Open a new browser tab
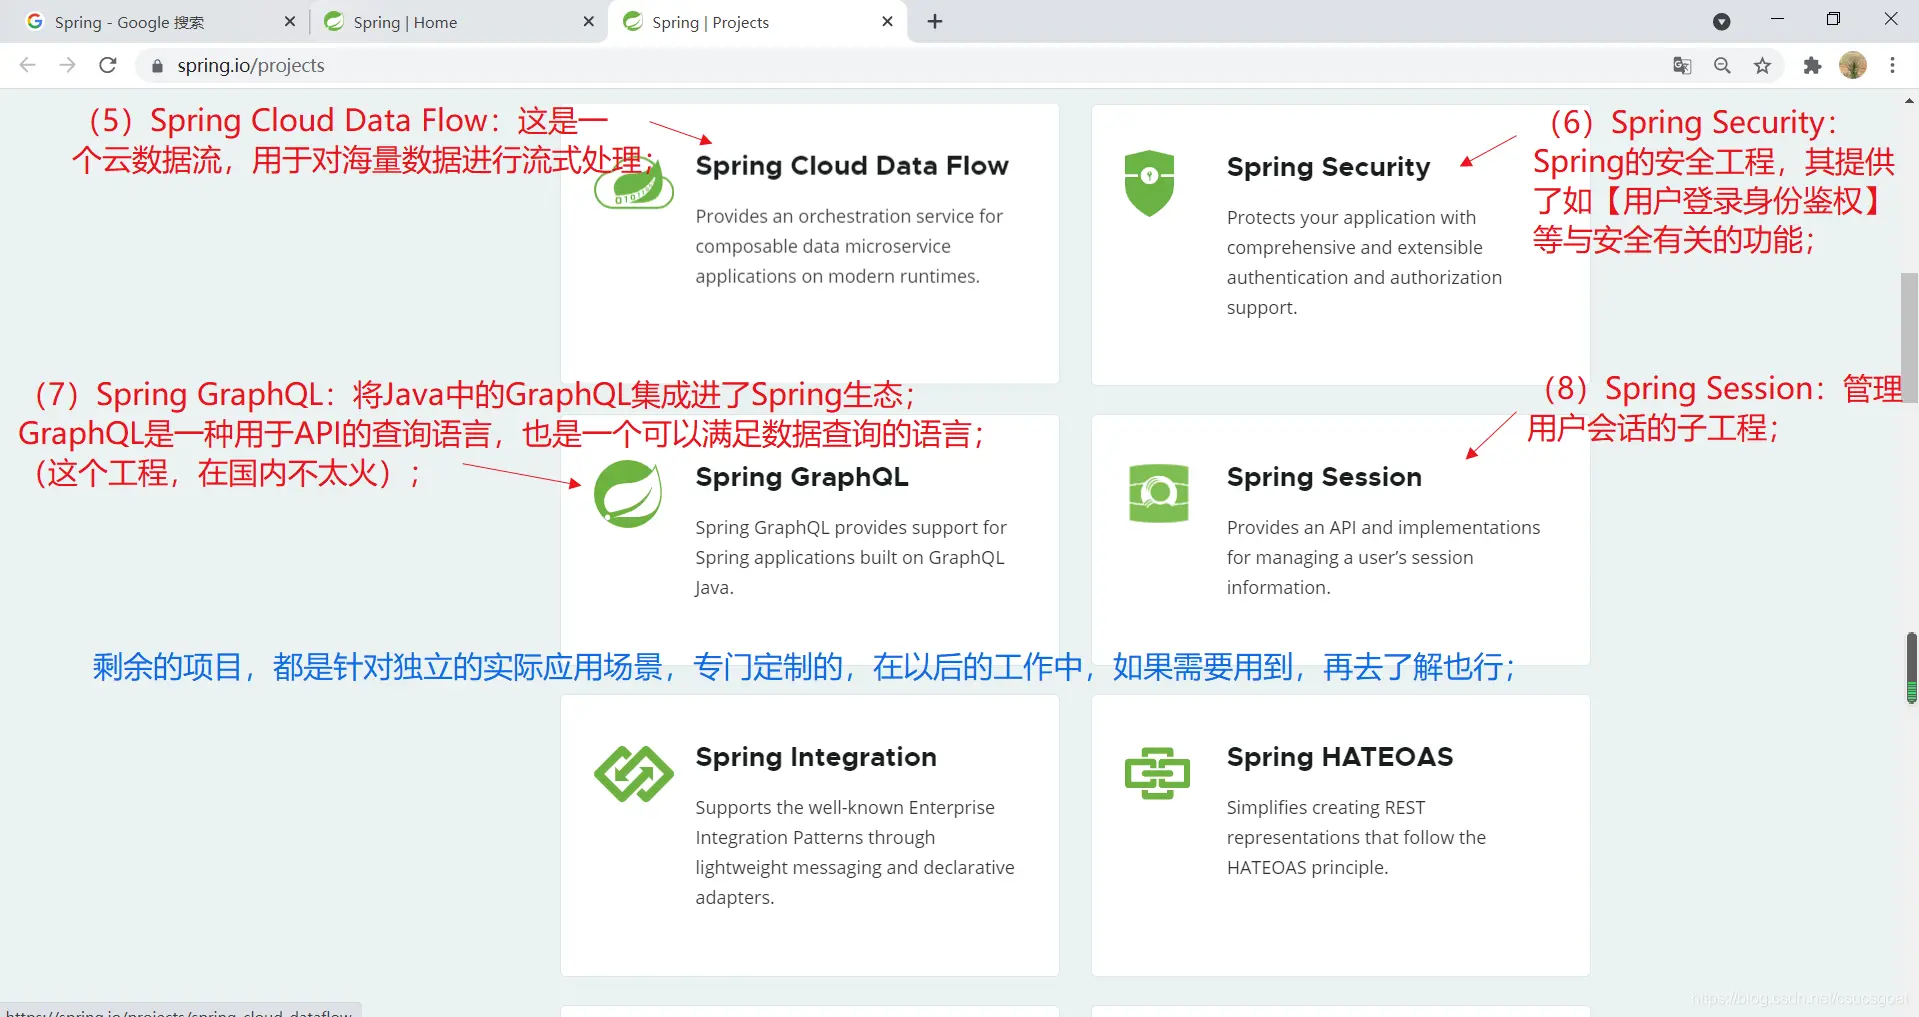This screenshot has height=1017, width=1919. [935, 21]
